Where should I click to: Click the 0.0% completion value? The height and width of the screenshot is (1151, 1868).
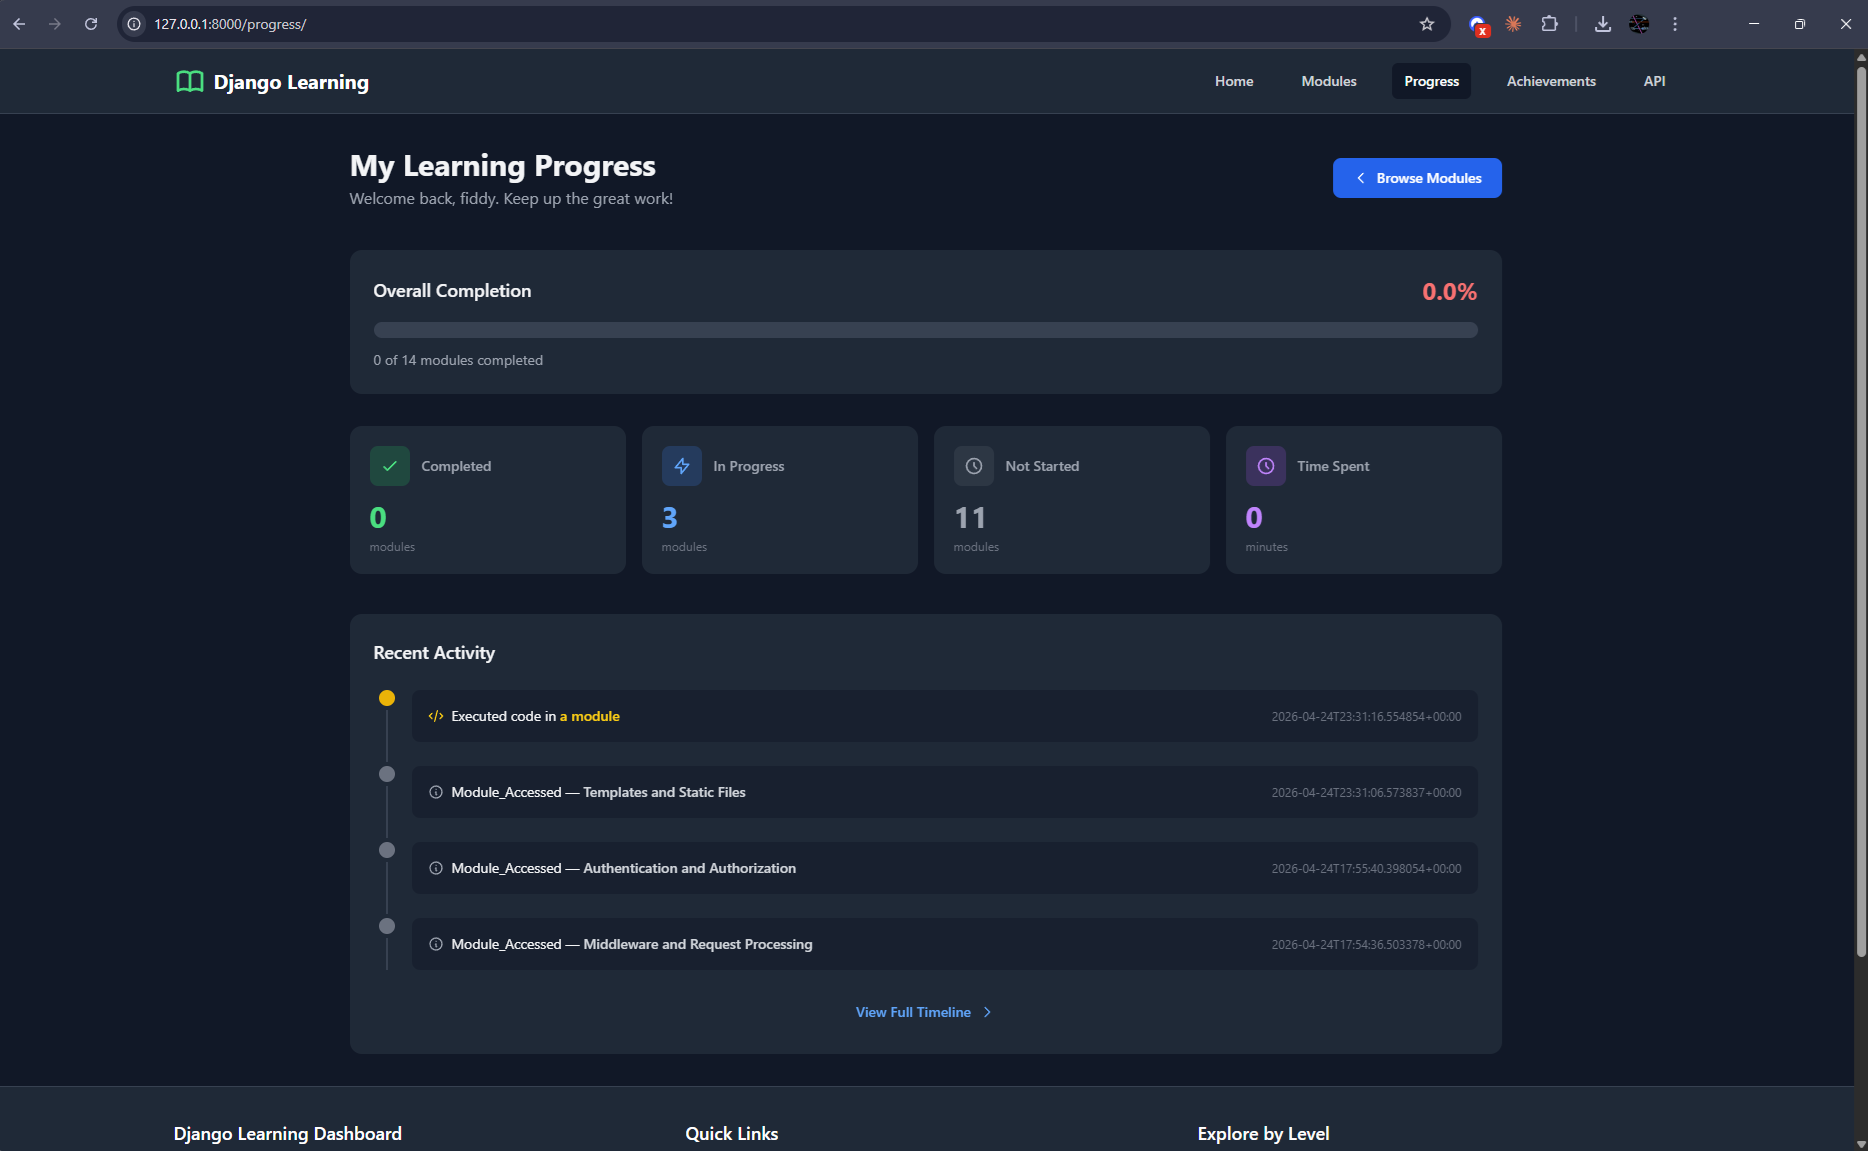coord(1449,292)
